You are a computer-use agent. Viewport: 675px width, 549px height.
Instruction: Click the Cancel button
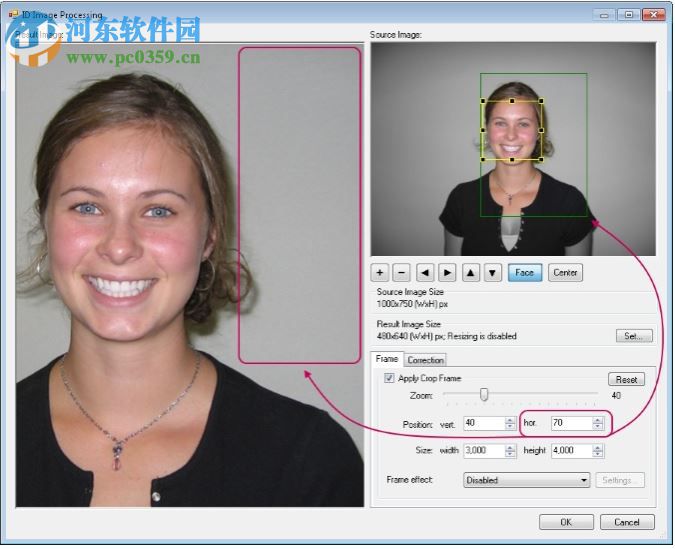[x=627, y=522]
